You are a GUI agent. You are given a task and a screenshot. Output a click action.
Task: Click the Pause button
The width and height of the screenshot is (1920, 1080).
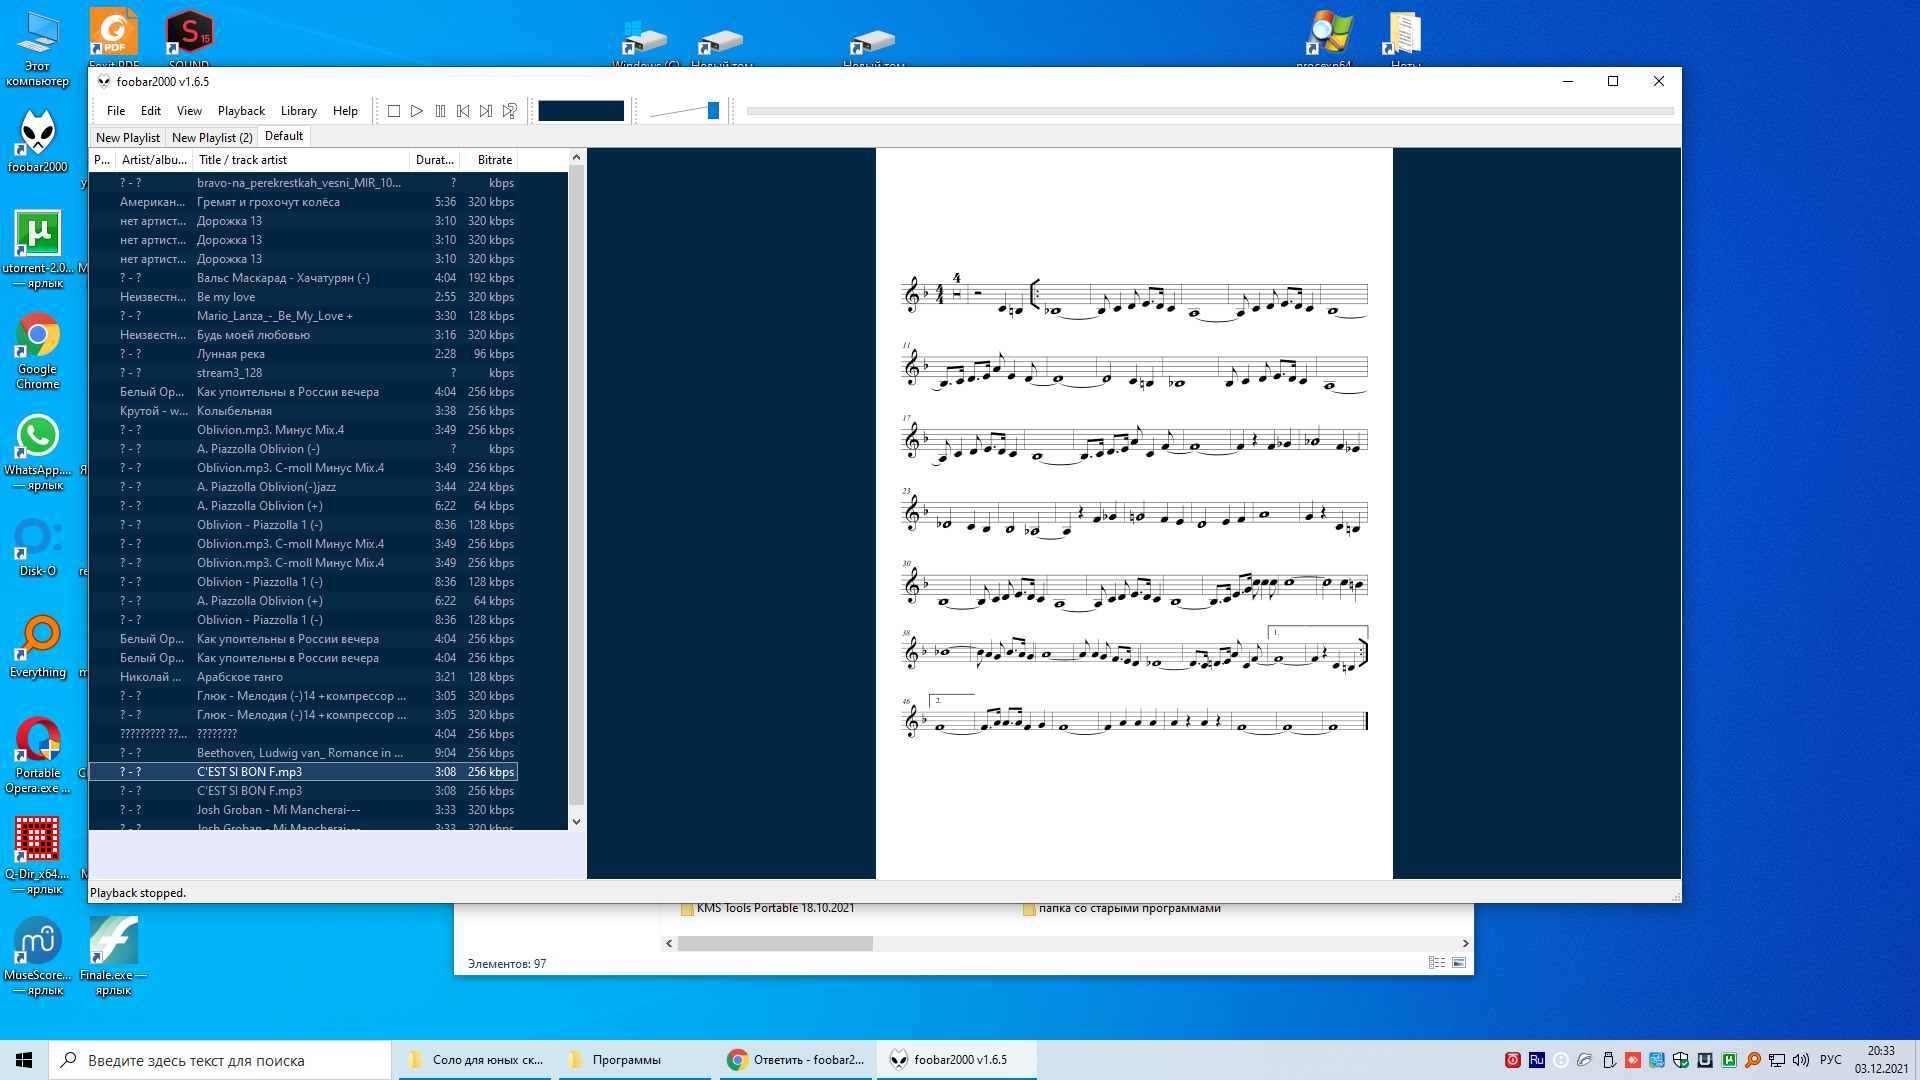(x=440, y=111)
